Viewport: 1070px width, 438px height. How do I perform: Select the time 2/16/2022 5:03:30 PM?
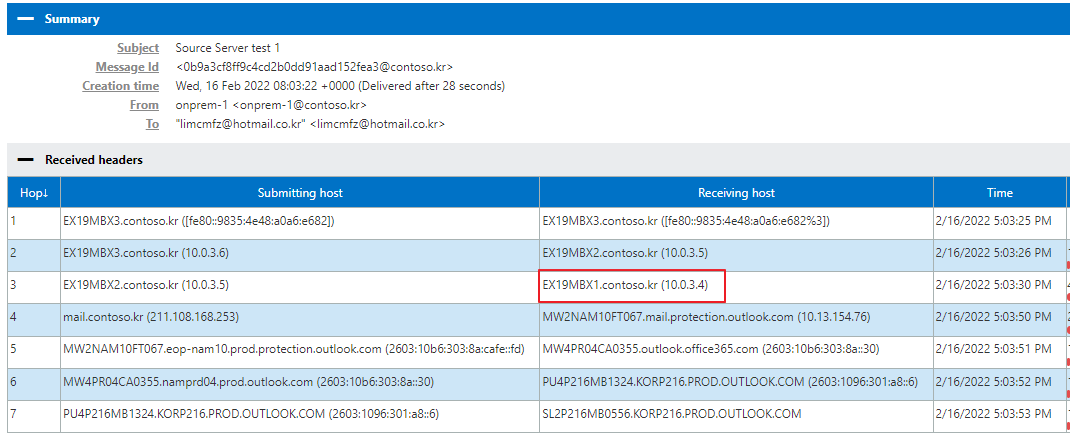(995, 286)
